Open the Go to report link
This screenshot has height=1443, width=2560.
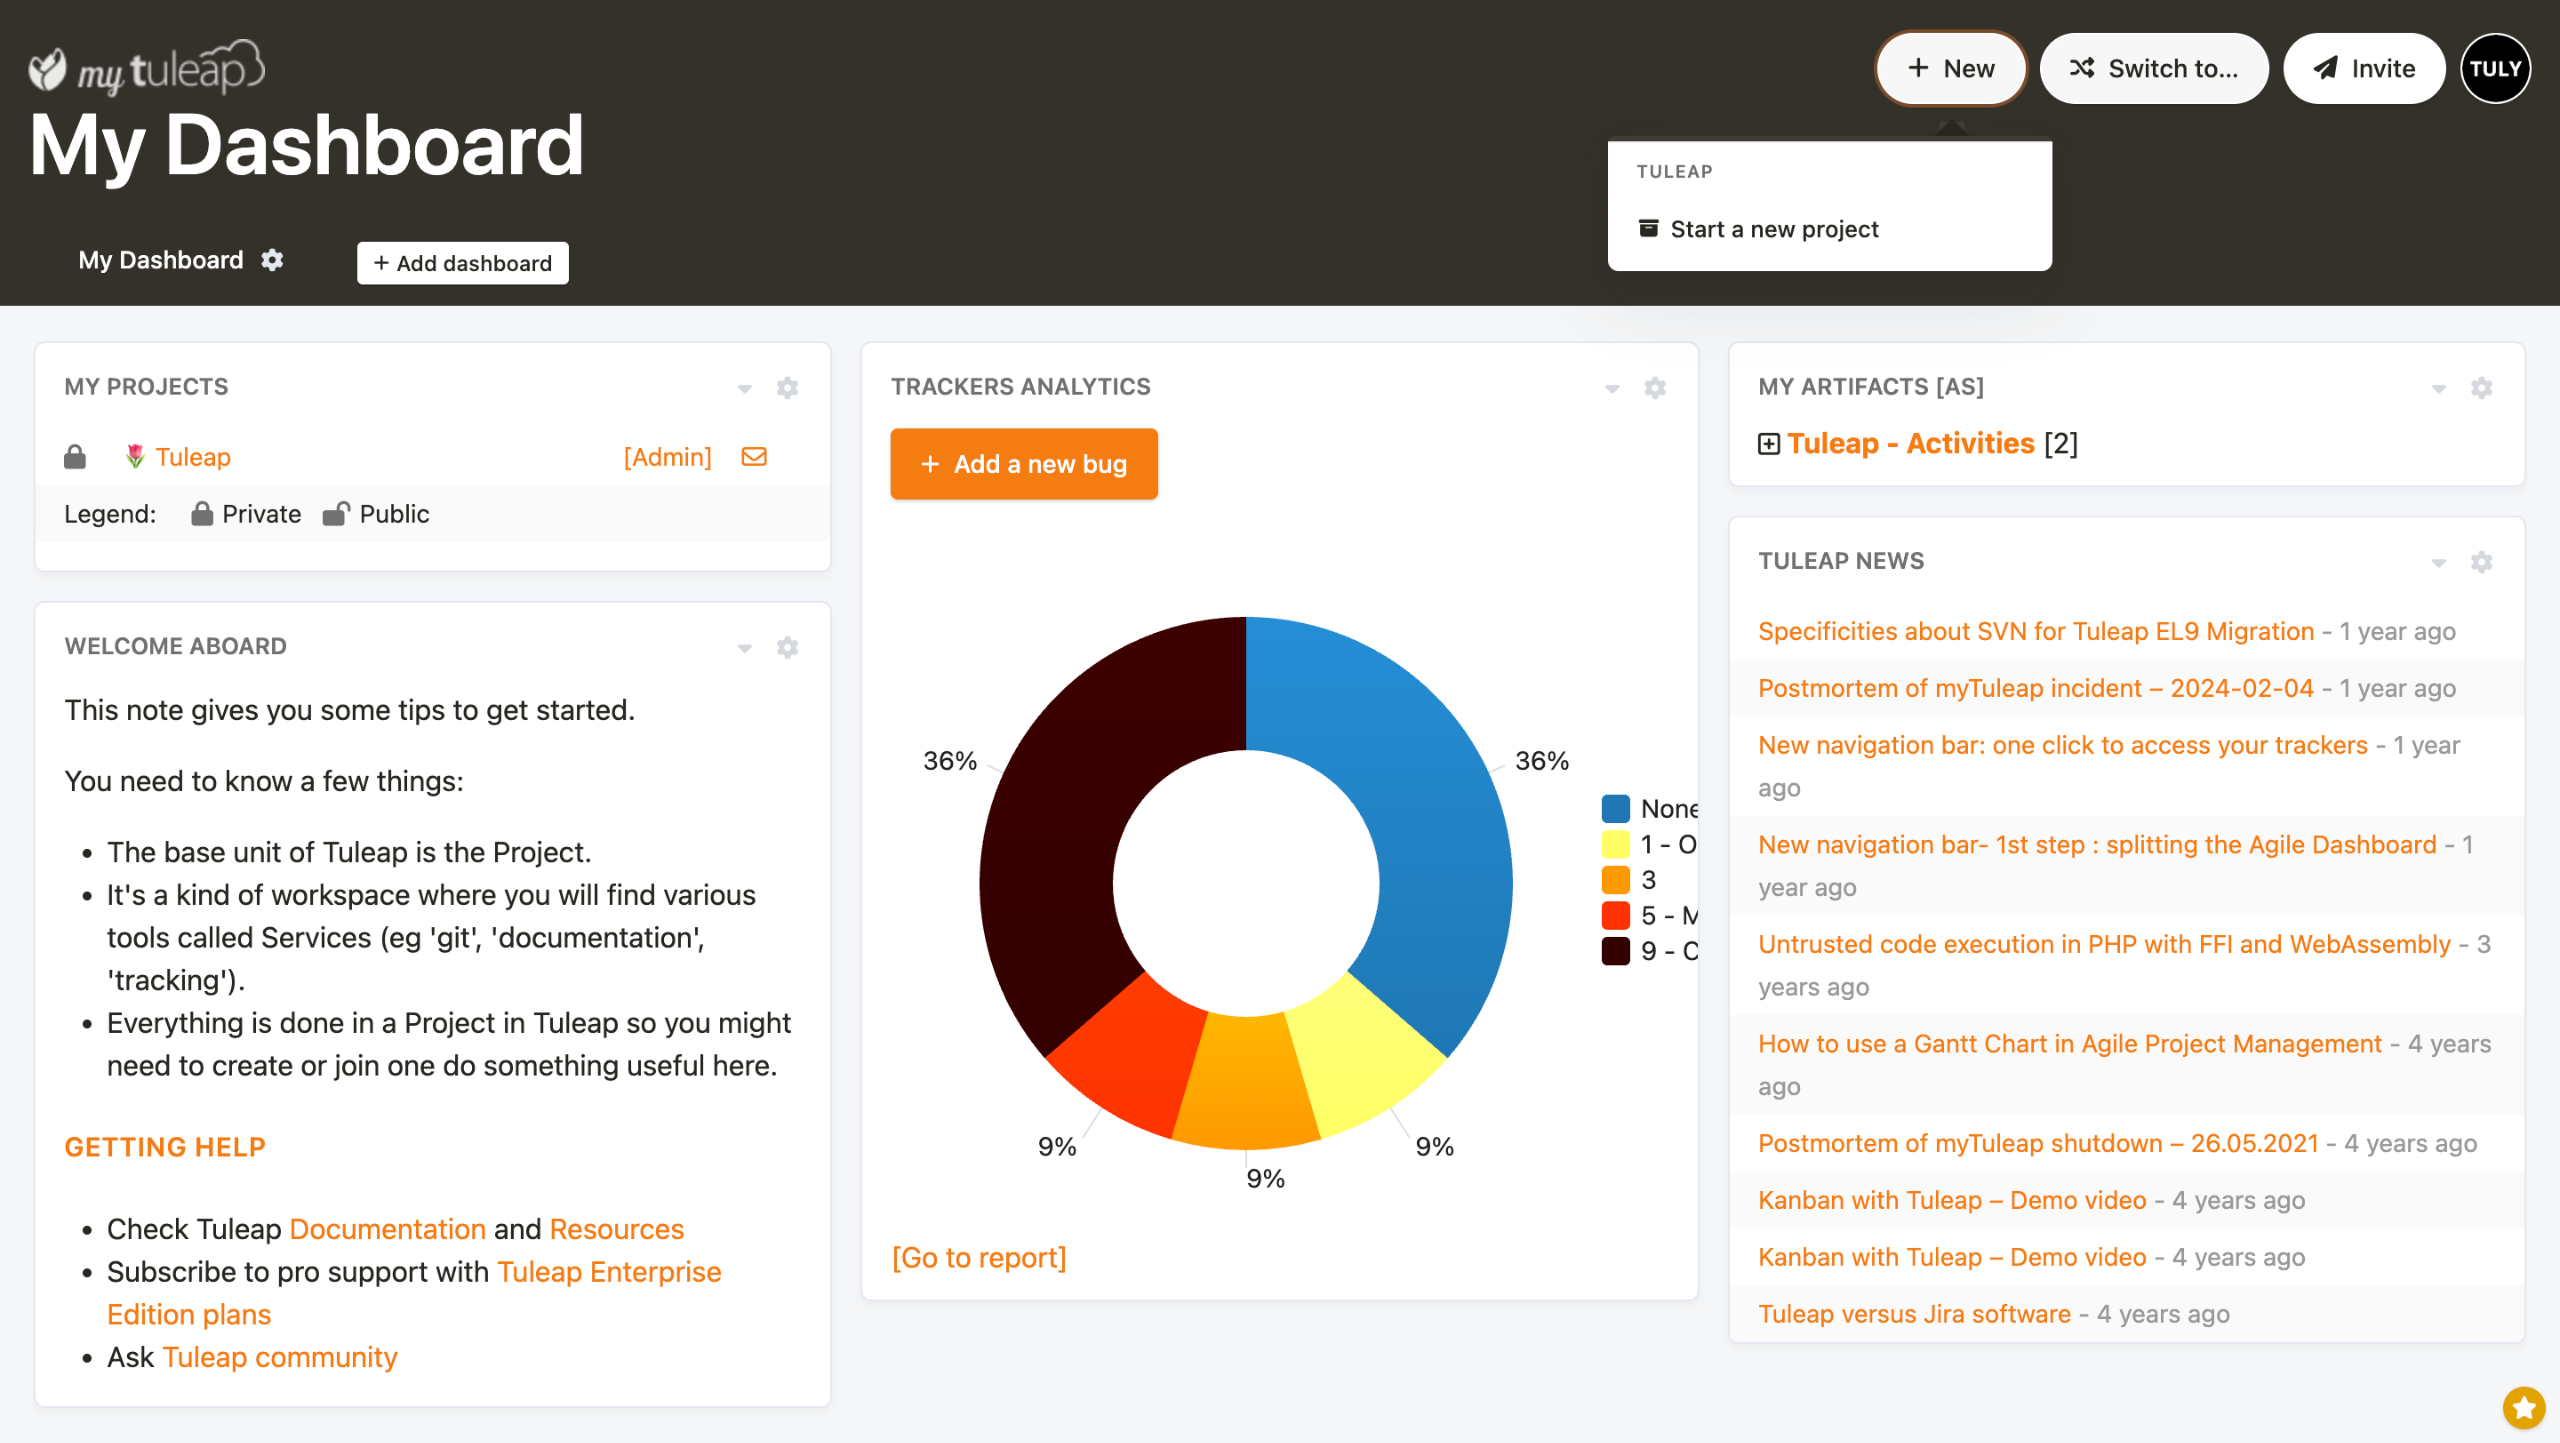(978, 1257)
